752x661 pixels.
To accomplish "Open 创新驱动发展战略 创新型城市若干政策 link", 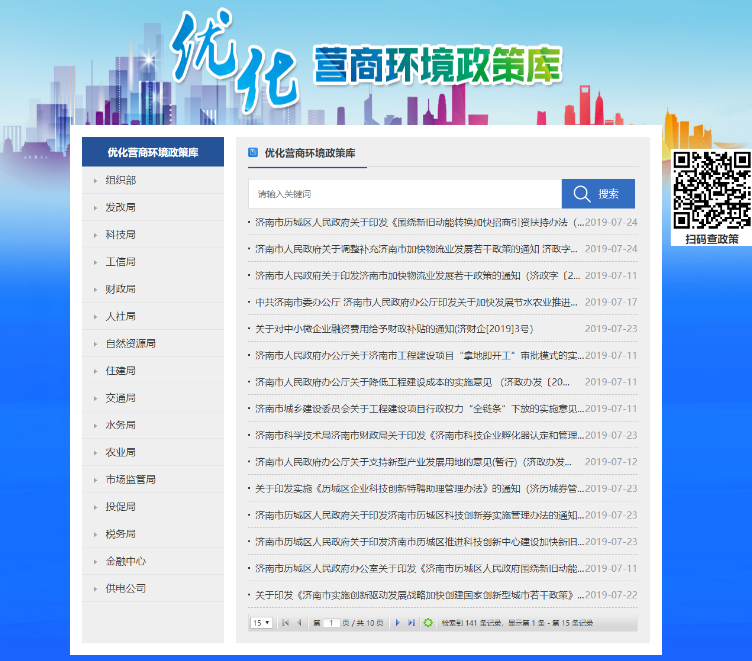I will click(420, 595).
